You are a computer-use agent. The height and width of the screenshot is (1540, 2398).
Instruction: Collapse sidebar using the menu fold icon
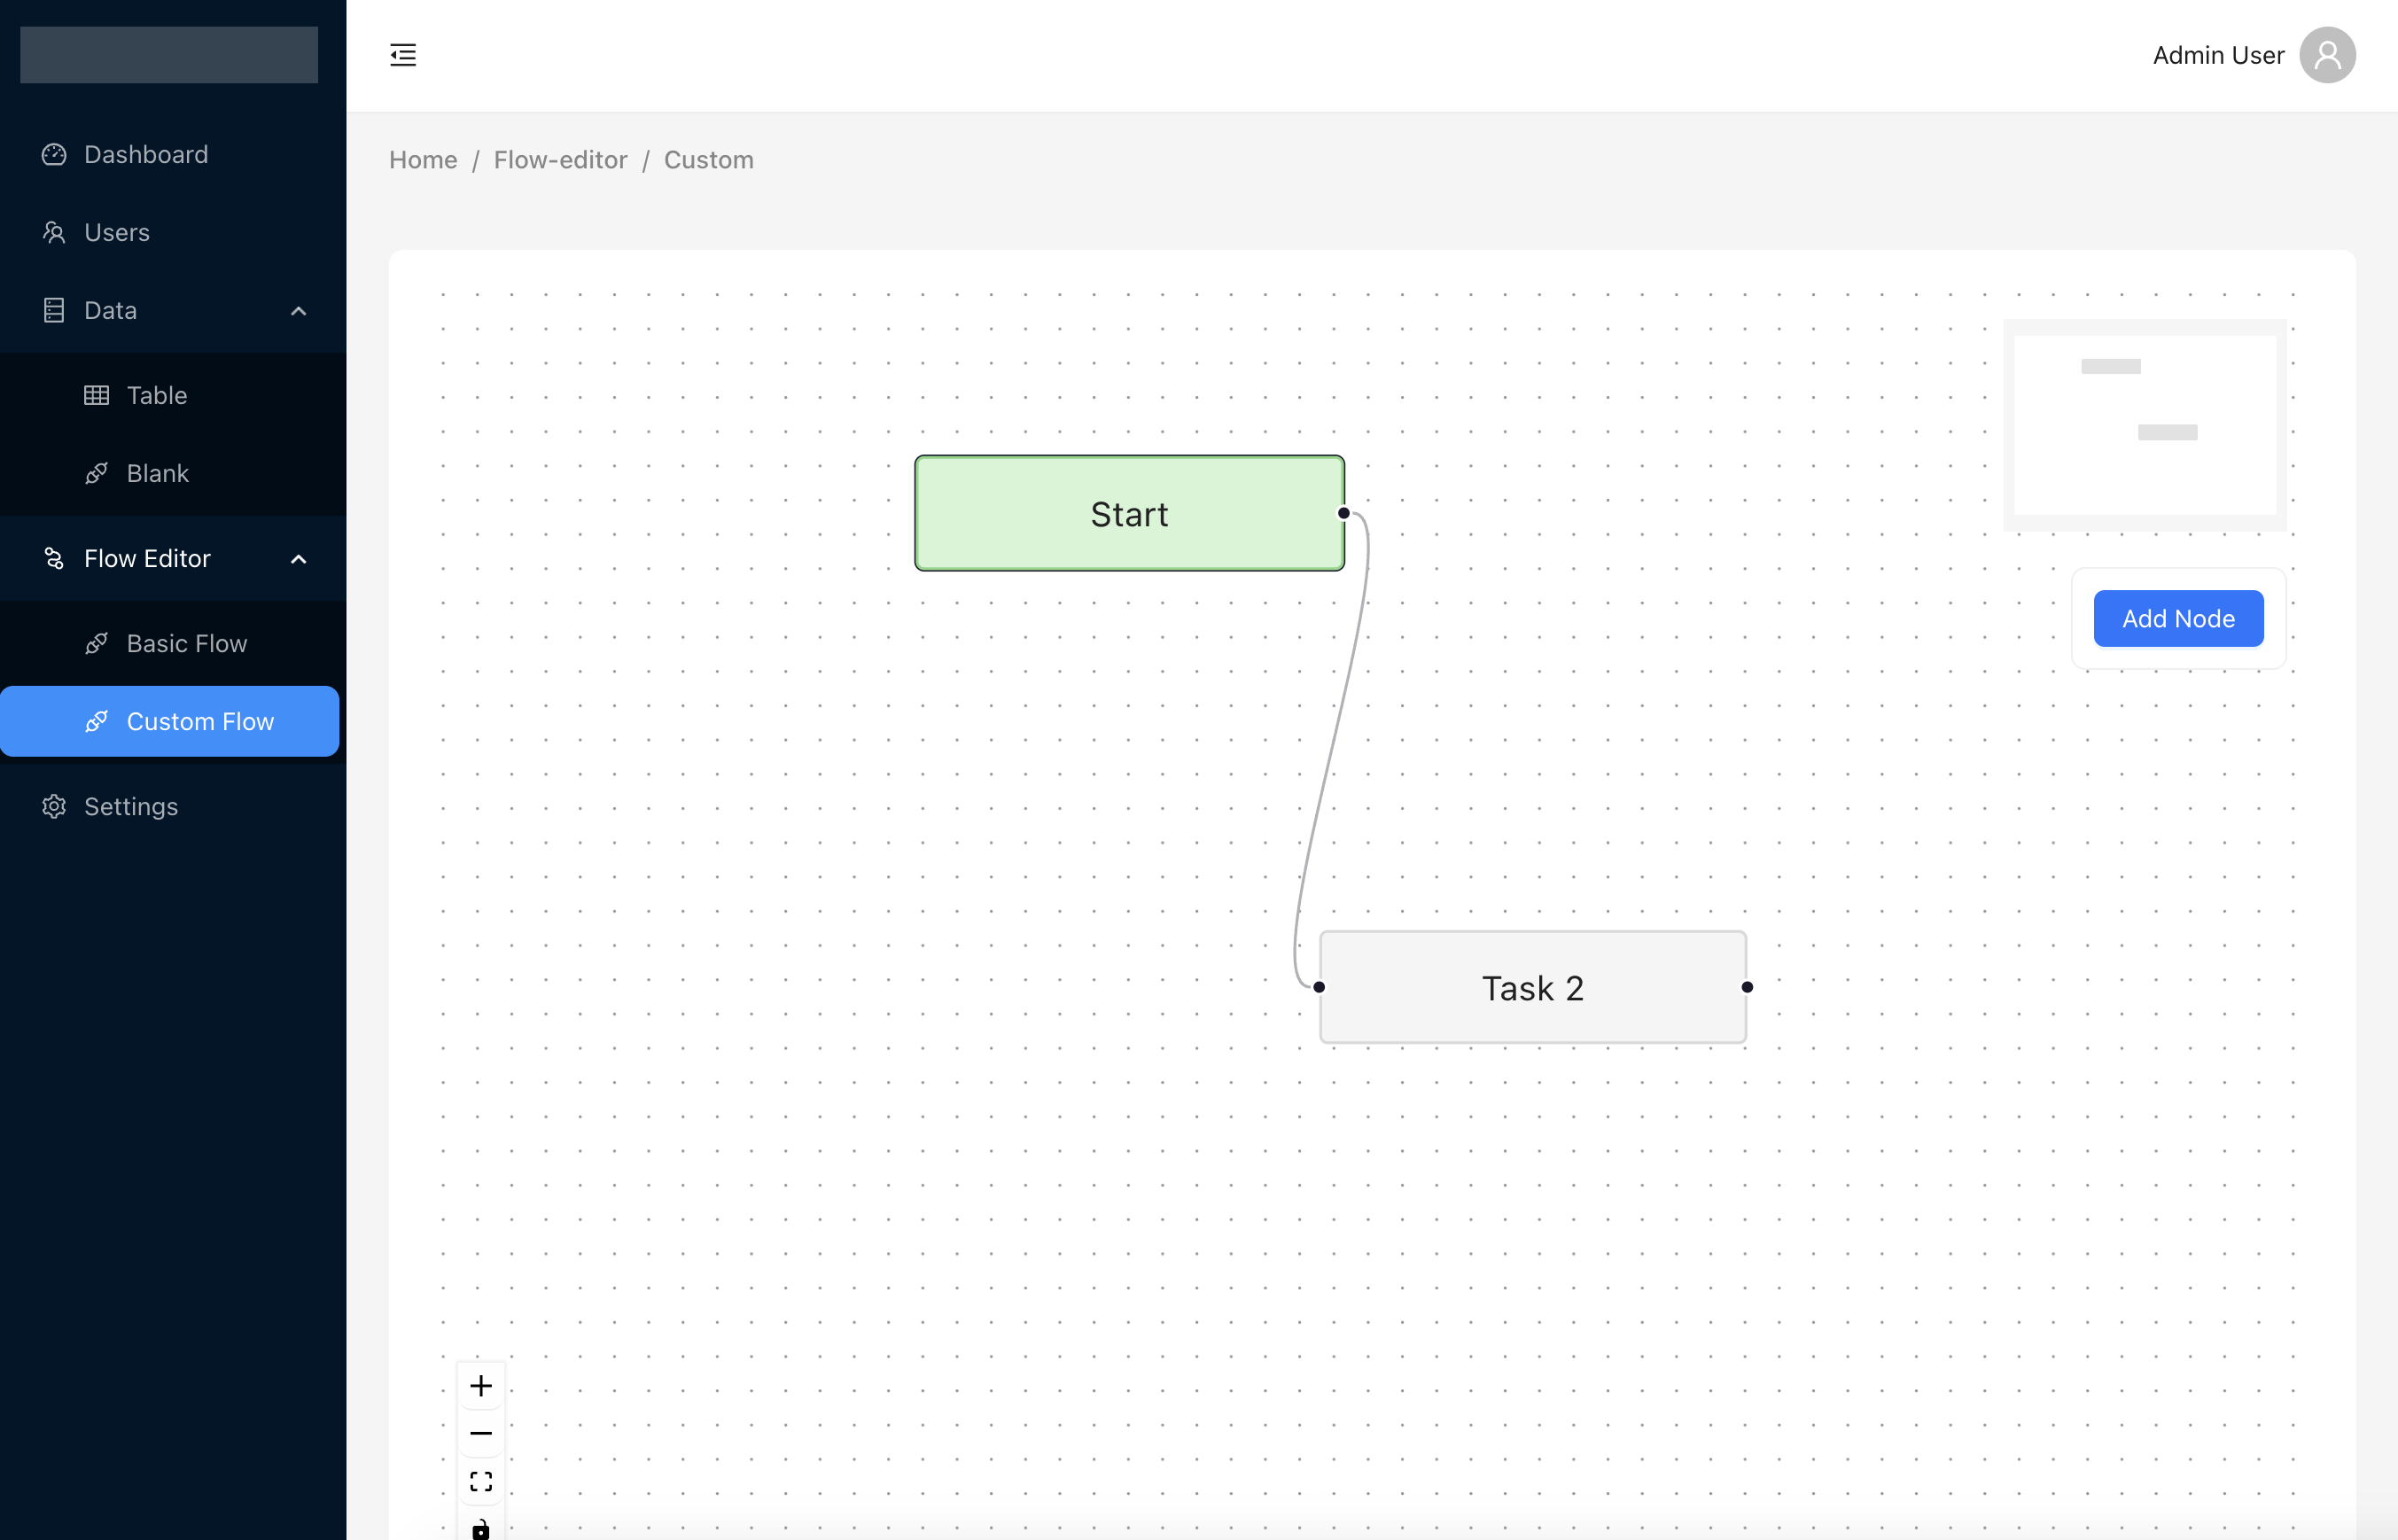point(403,55)
